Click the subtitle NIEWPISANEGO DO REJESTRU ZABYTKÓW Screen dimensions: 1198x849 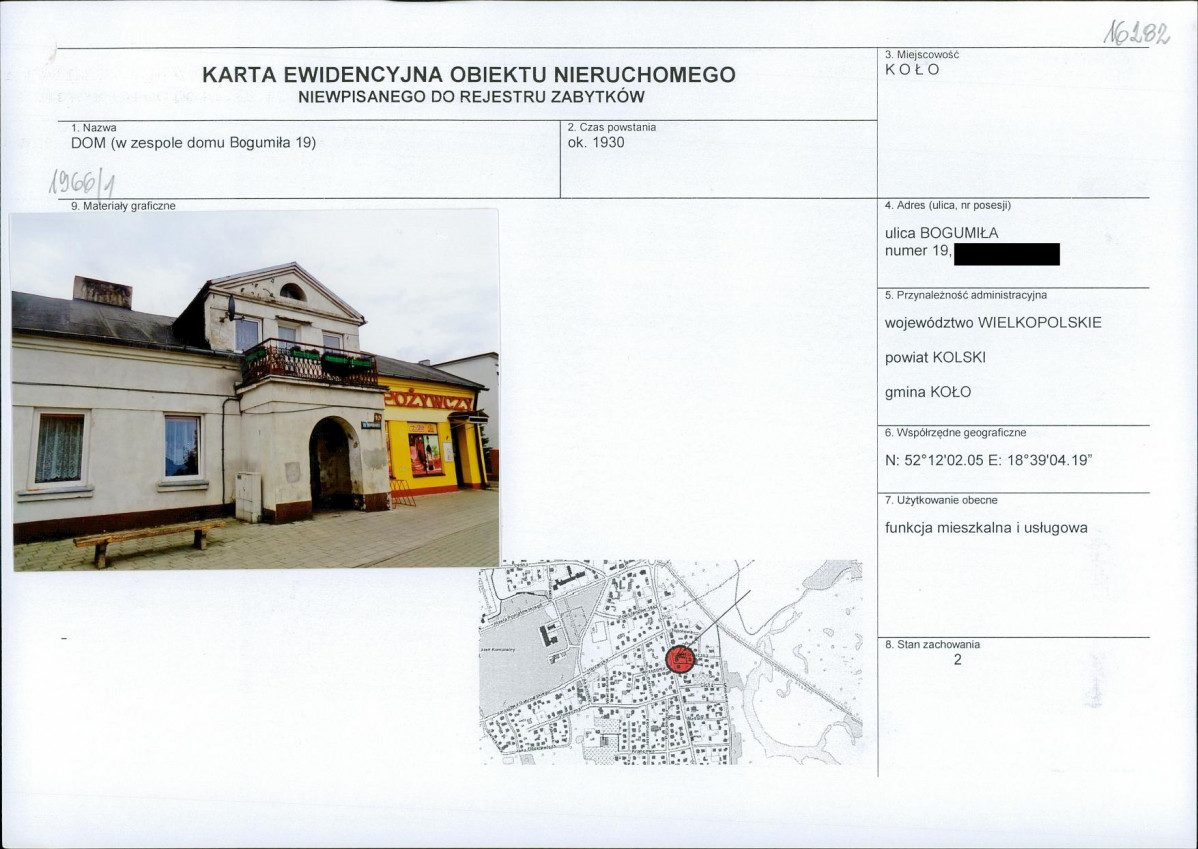pos(469,97)
